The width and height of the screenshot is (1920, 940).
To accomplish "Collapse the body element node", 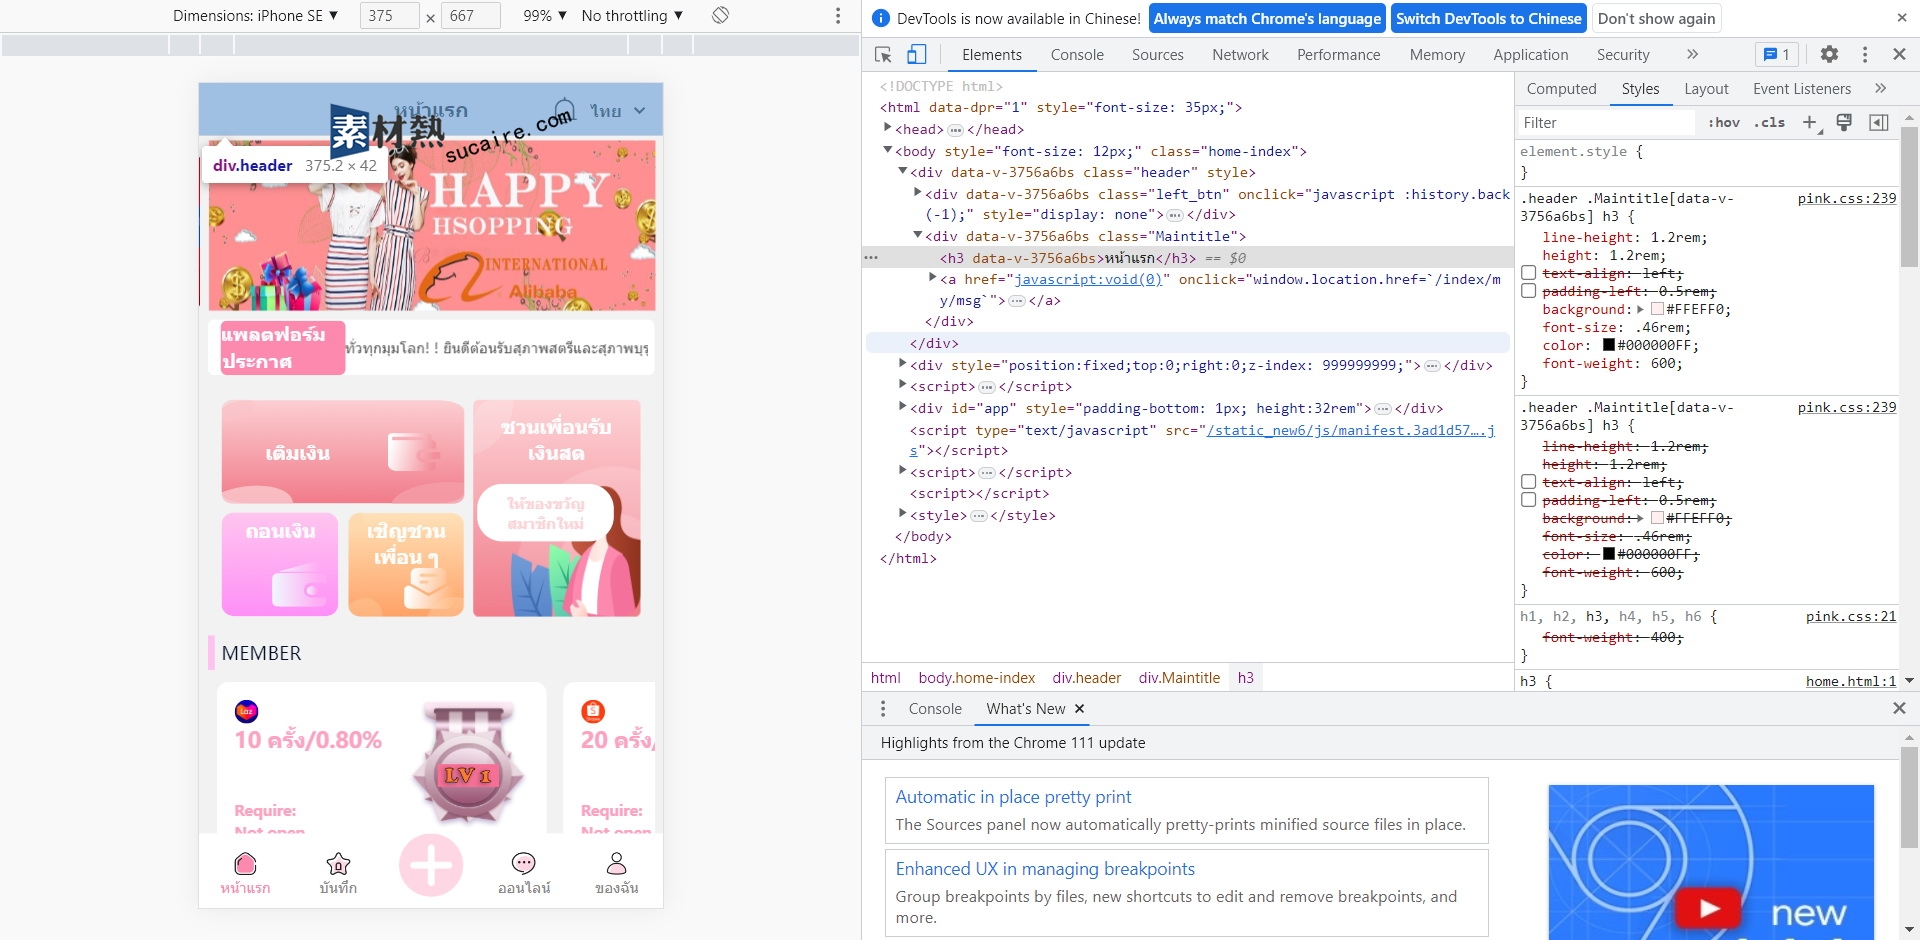I will click(887, 150).
